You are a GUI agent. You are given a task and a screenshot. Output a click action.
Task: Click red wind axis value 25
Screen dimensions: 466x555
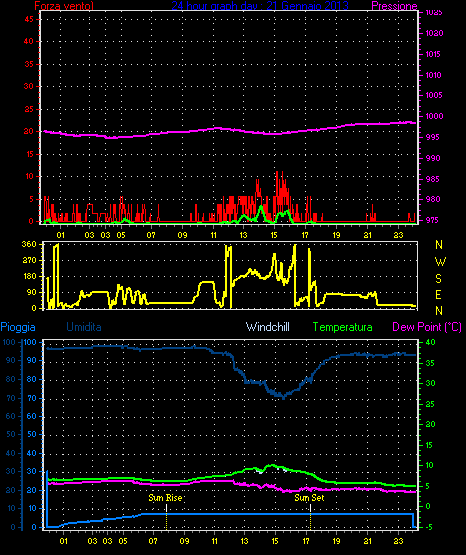[x=29, y=109]
